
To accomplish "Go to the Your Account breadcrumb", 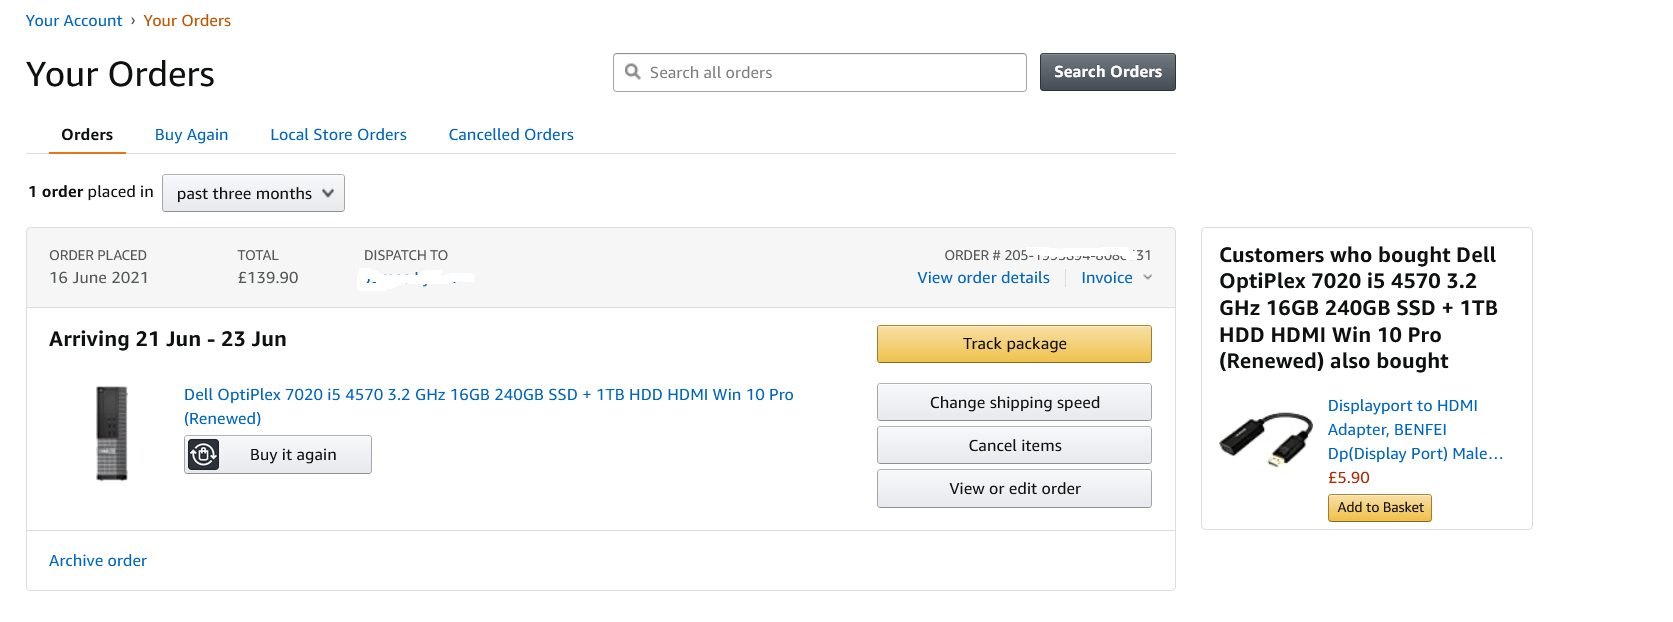I will (x=74, y=21).
